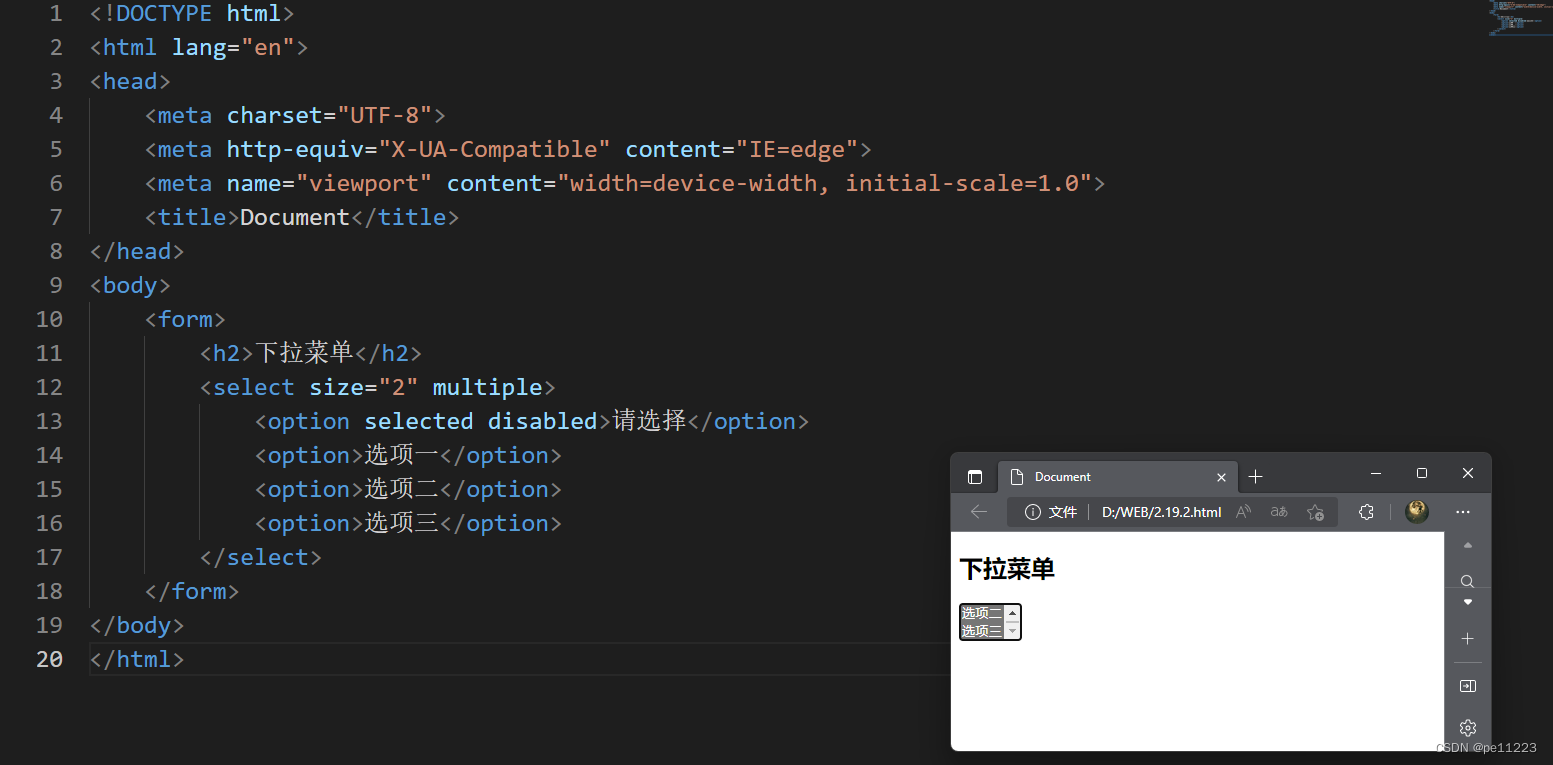The height and width of the screenshot is (765, 1553).
Task: Click the list box scroll-down arrow
Action: [x=1012, y=631]
